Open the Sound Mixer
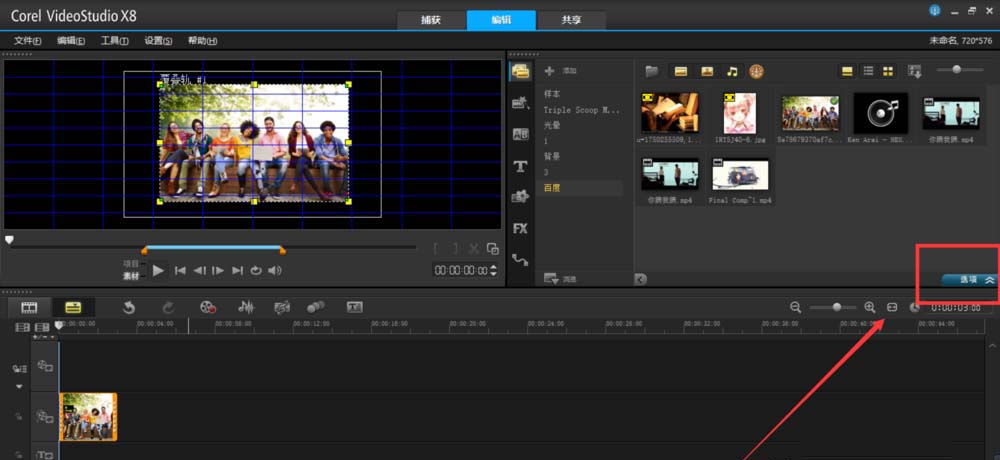The image size is (1000, 460). click(246, 308)
